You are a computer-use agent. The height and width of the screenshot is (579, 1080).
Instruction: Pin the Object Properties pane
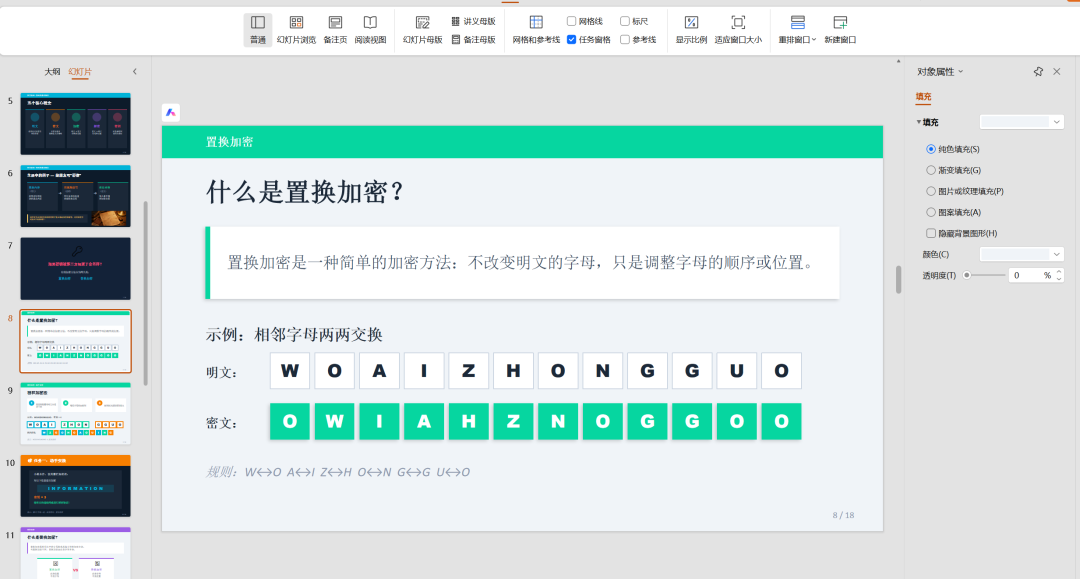pos(1038,72)
